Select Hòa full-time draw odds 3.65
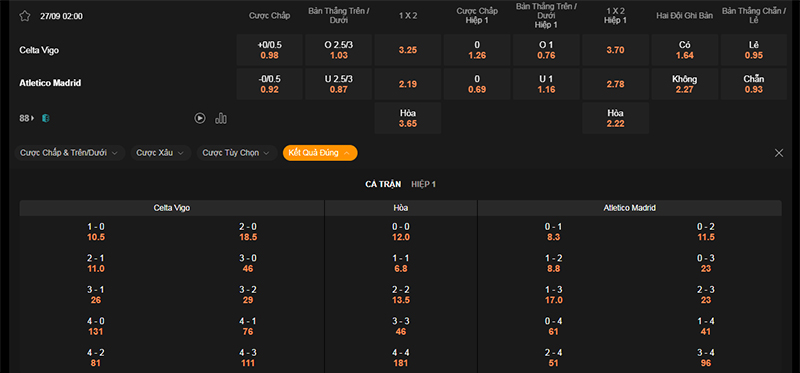This screenshot has height=373, width=800. tap(408, 118)
